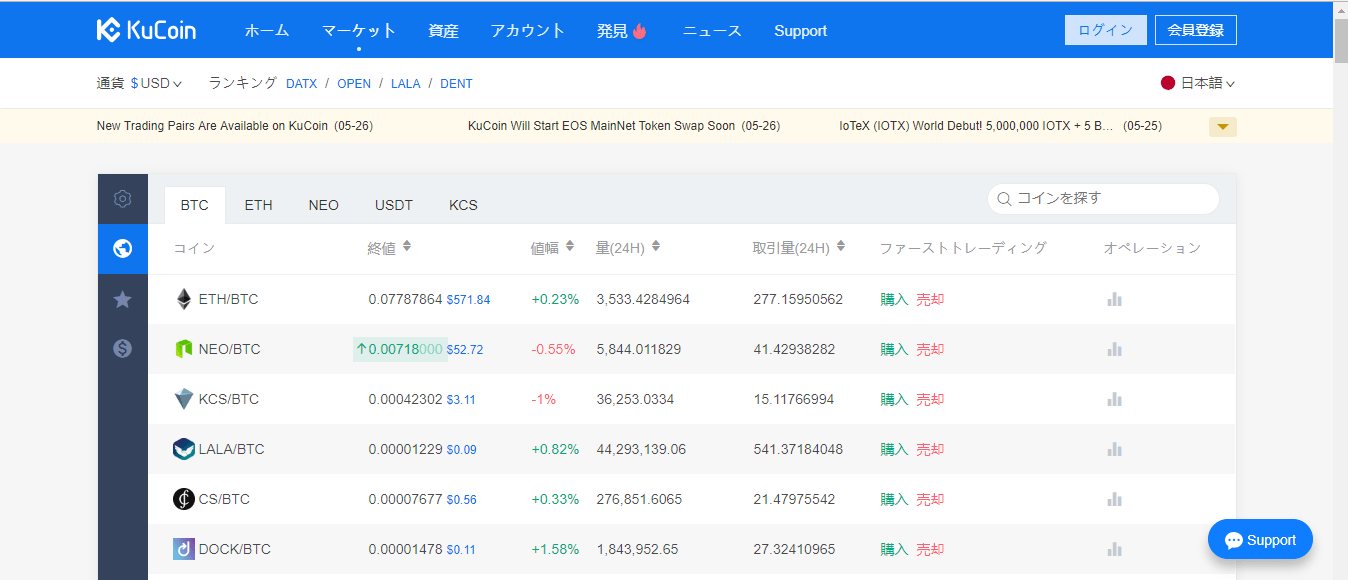This screenshot has width=1348, height=580.
Task: Open the DATX ranking link
Action: click(x=301, y=84)
